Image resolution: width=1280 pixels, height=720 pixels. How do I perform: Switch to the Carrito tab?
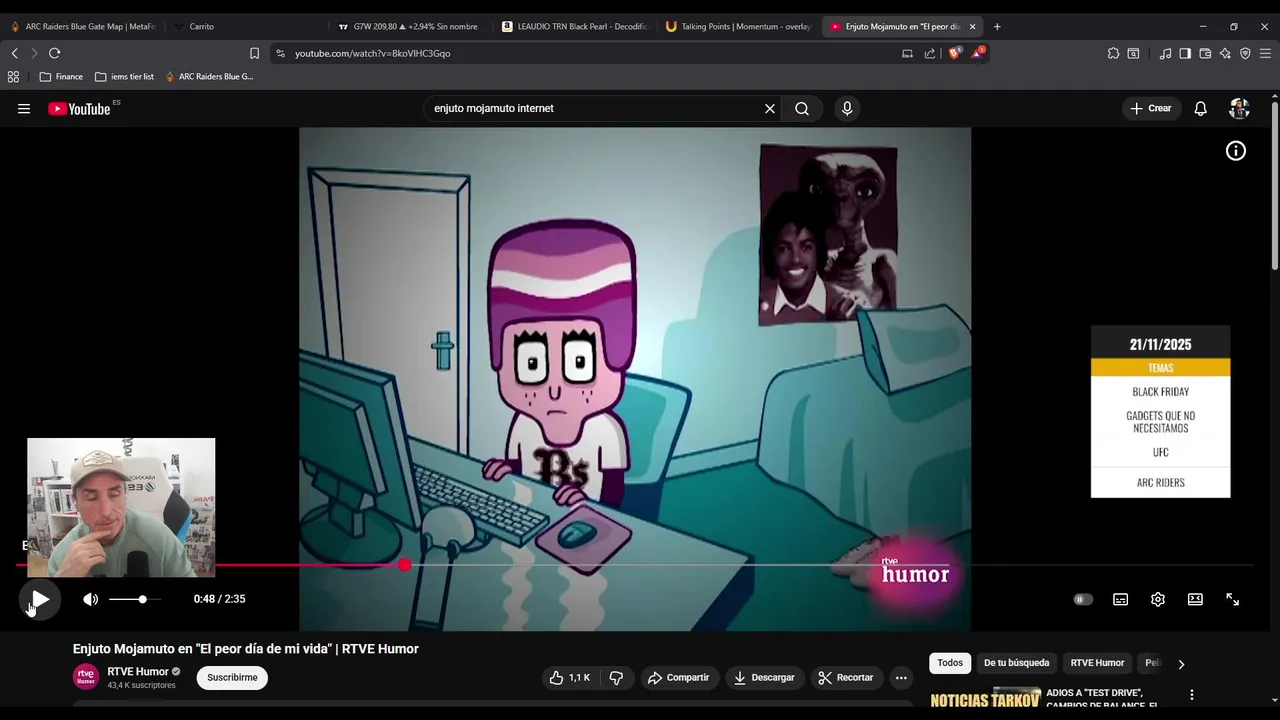(245, 27)
